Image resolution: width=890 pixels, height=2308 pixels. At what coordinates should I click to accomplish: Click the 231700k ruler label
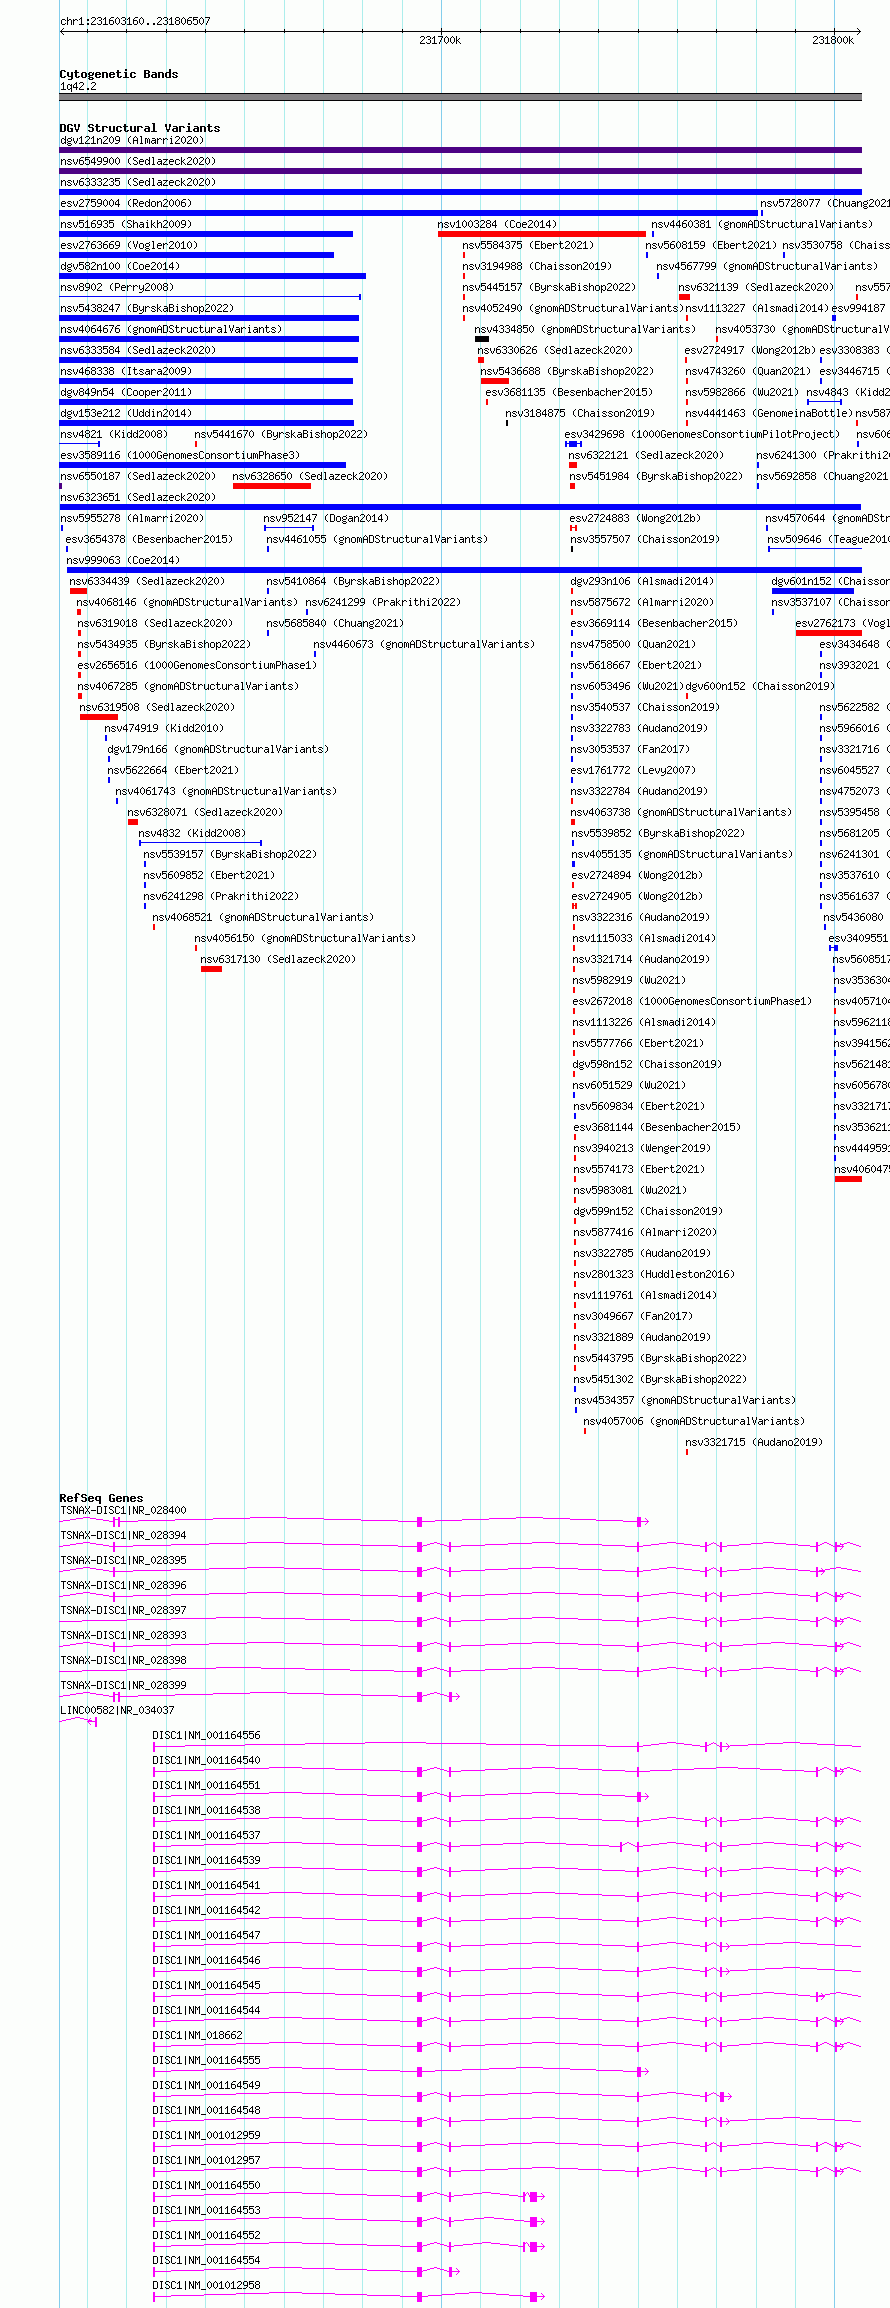coord(440,40)
